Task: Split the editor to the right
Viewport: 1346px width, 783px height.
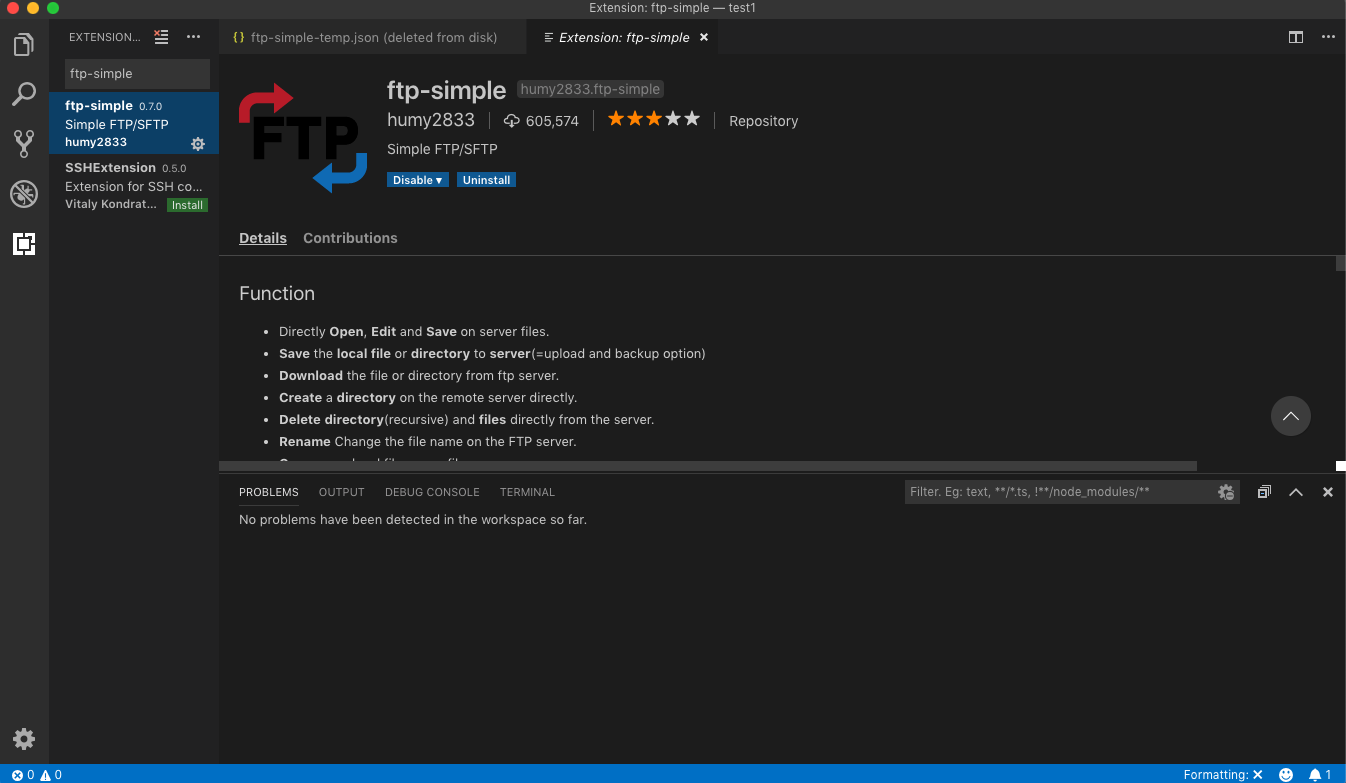Action: click(x=1296, y=37)
